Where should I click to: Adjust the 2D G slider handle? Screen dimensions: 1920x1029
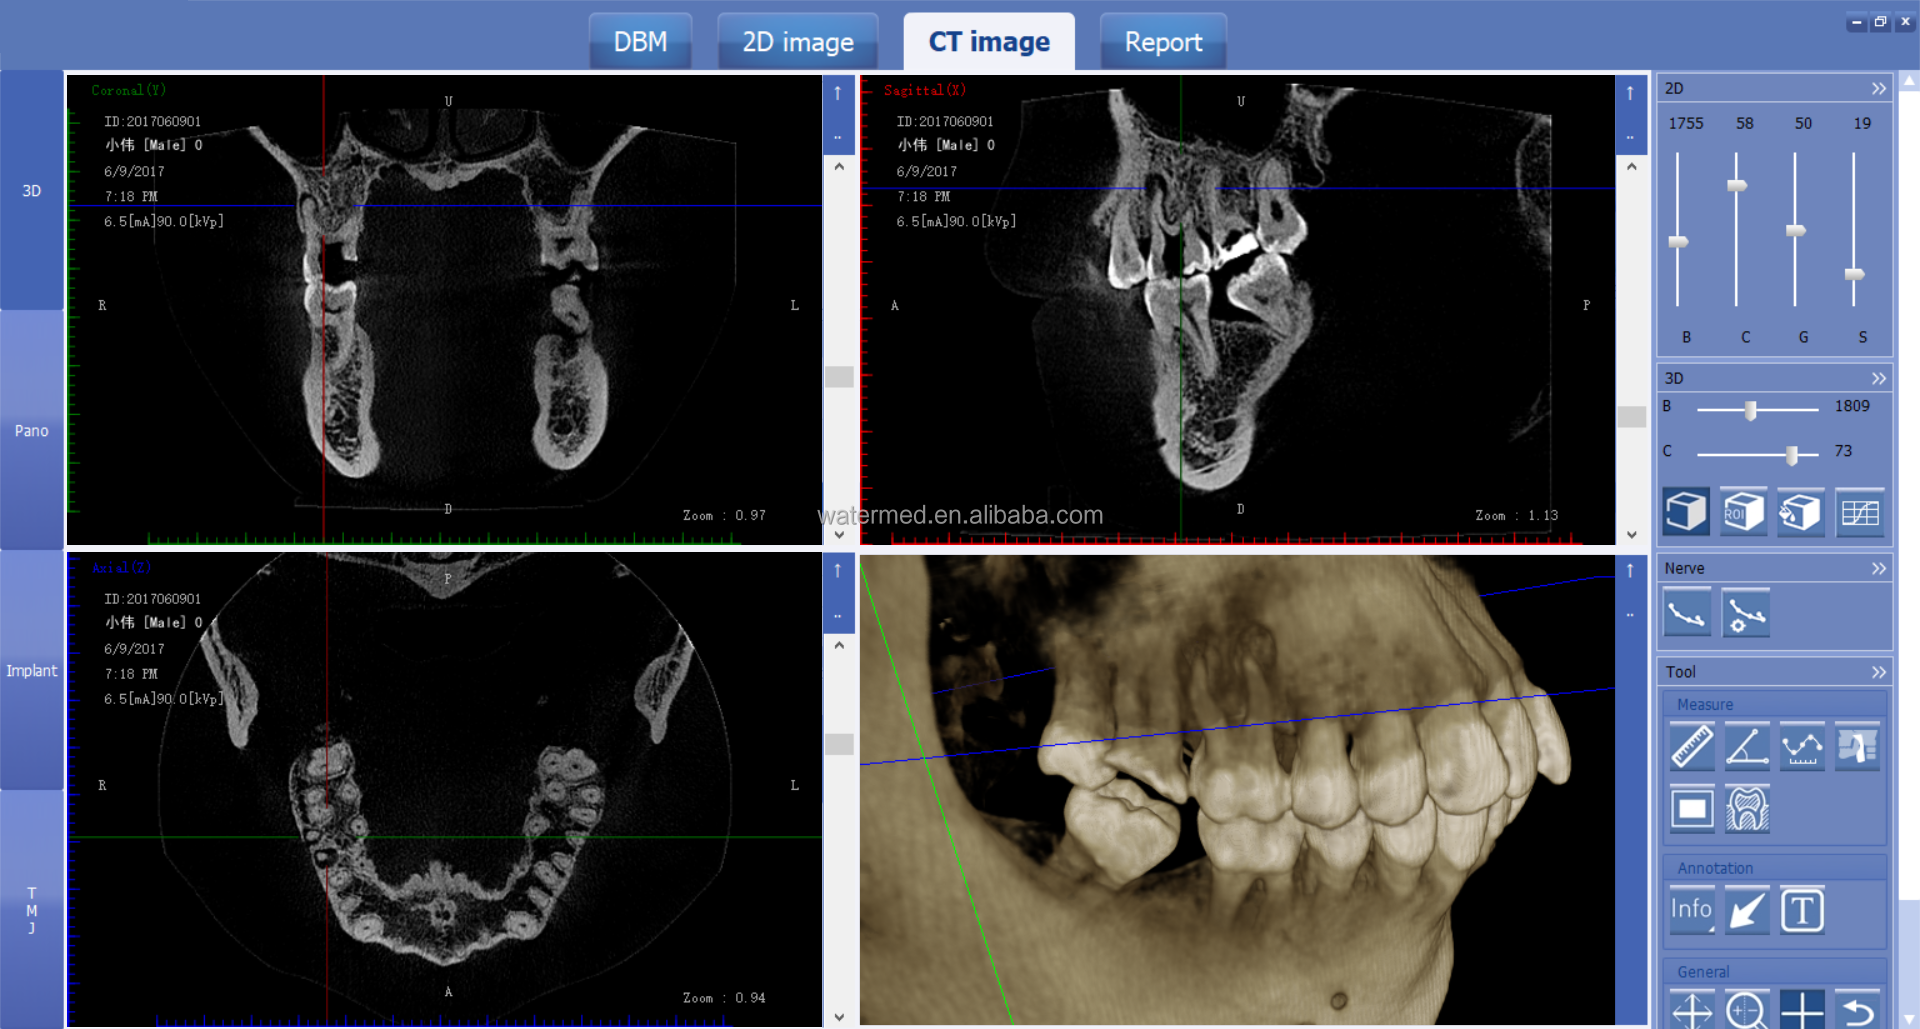(1796, 231)
